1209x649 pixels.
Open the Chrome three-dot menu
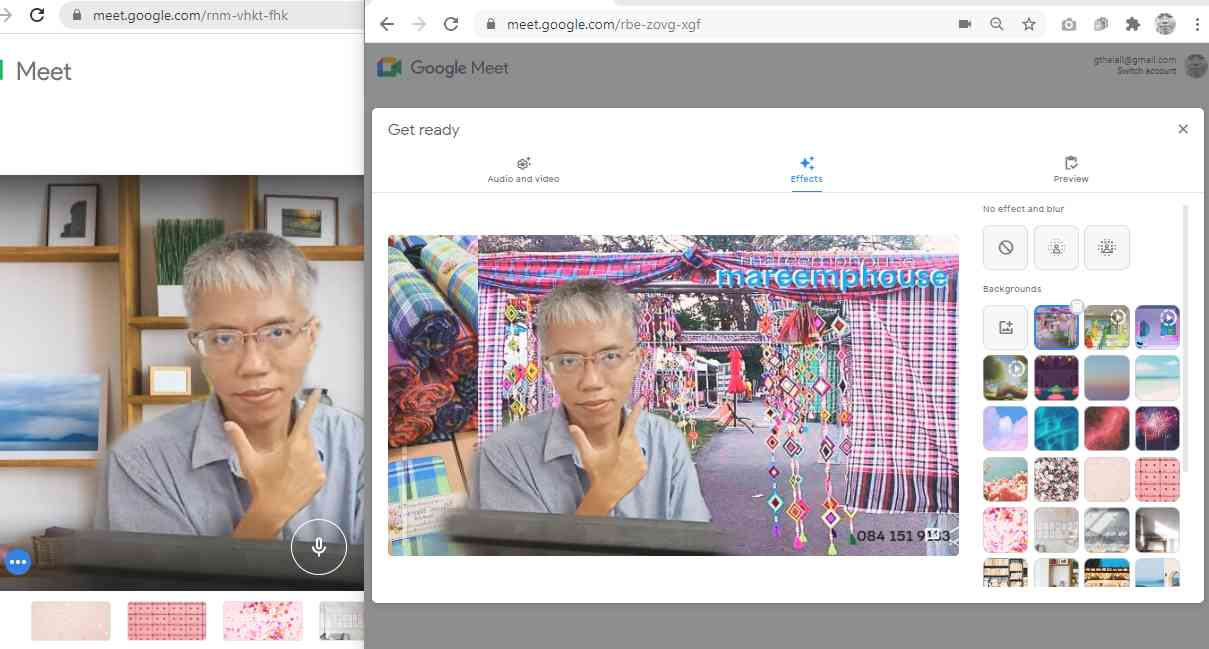(1197, 24)
